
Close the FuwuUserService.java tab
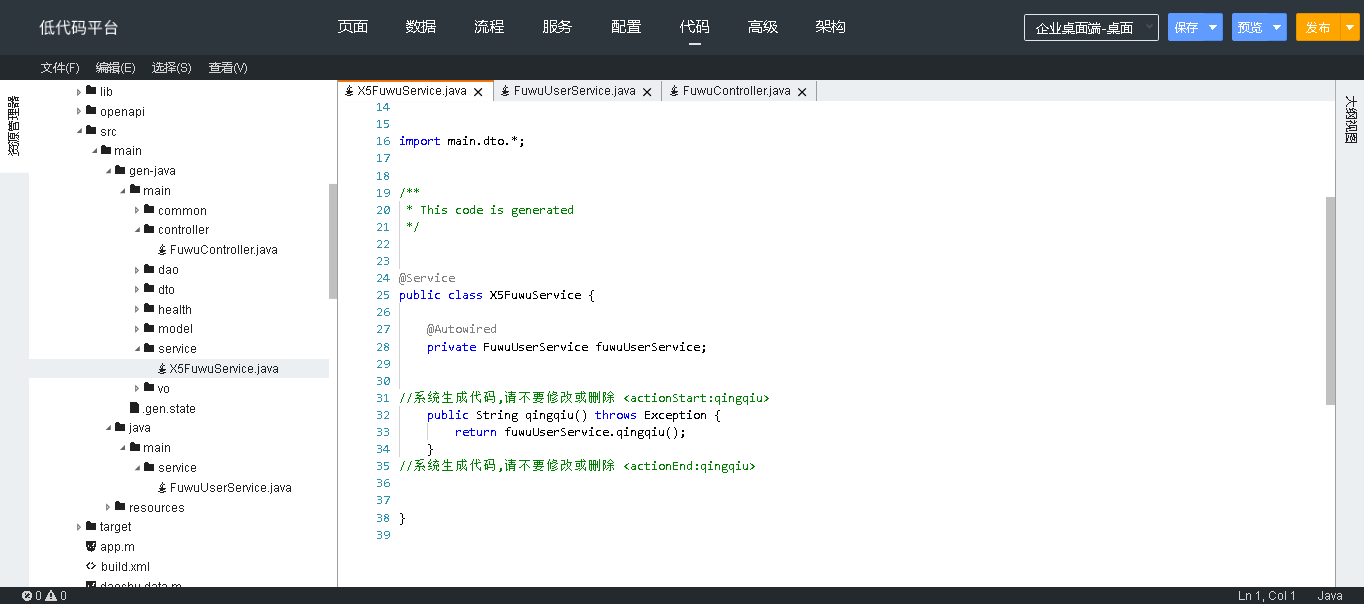pos(647,92)
